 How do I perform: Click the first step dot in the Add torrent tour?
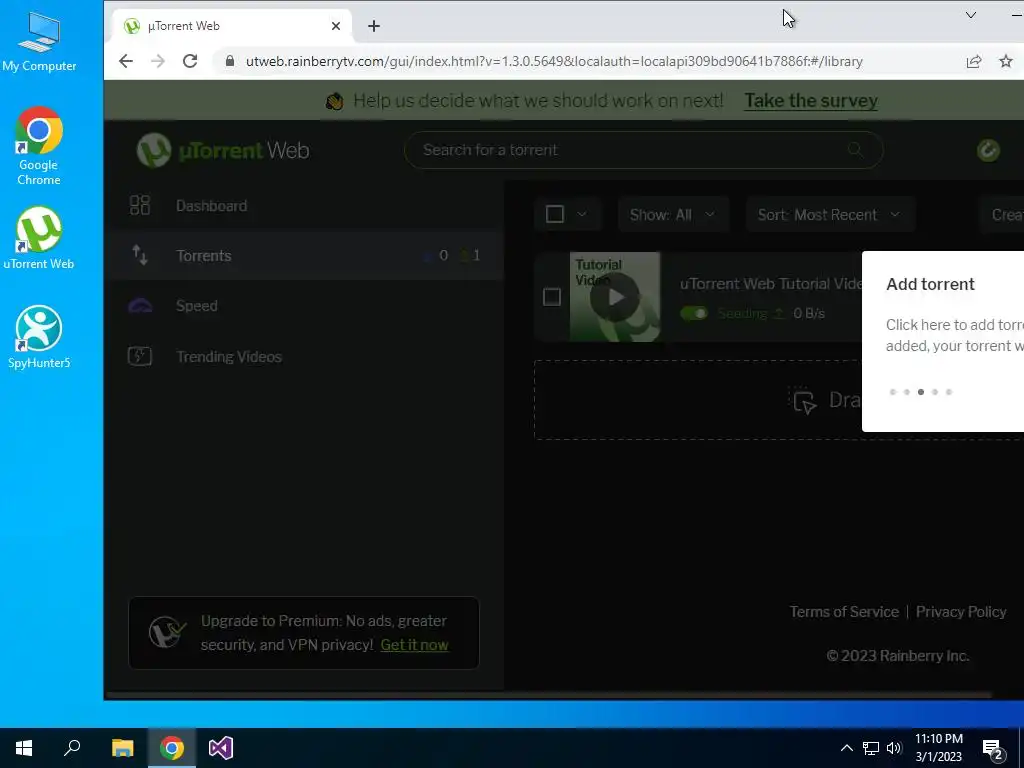click(x=893, y=392)
